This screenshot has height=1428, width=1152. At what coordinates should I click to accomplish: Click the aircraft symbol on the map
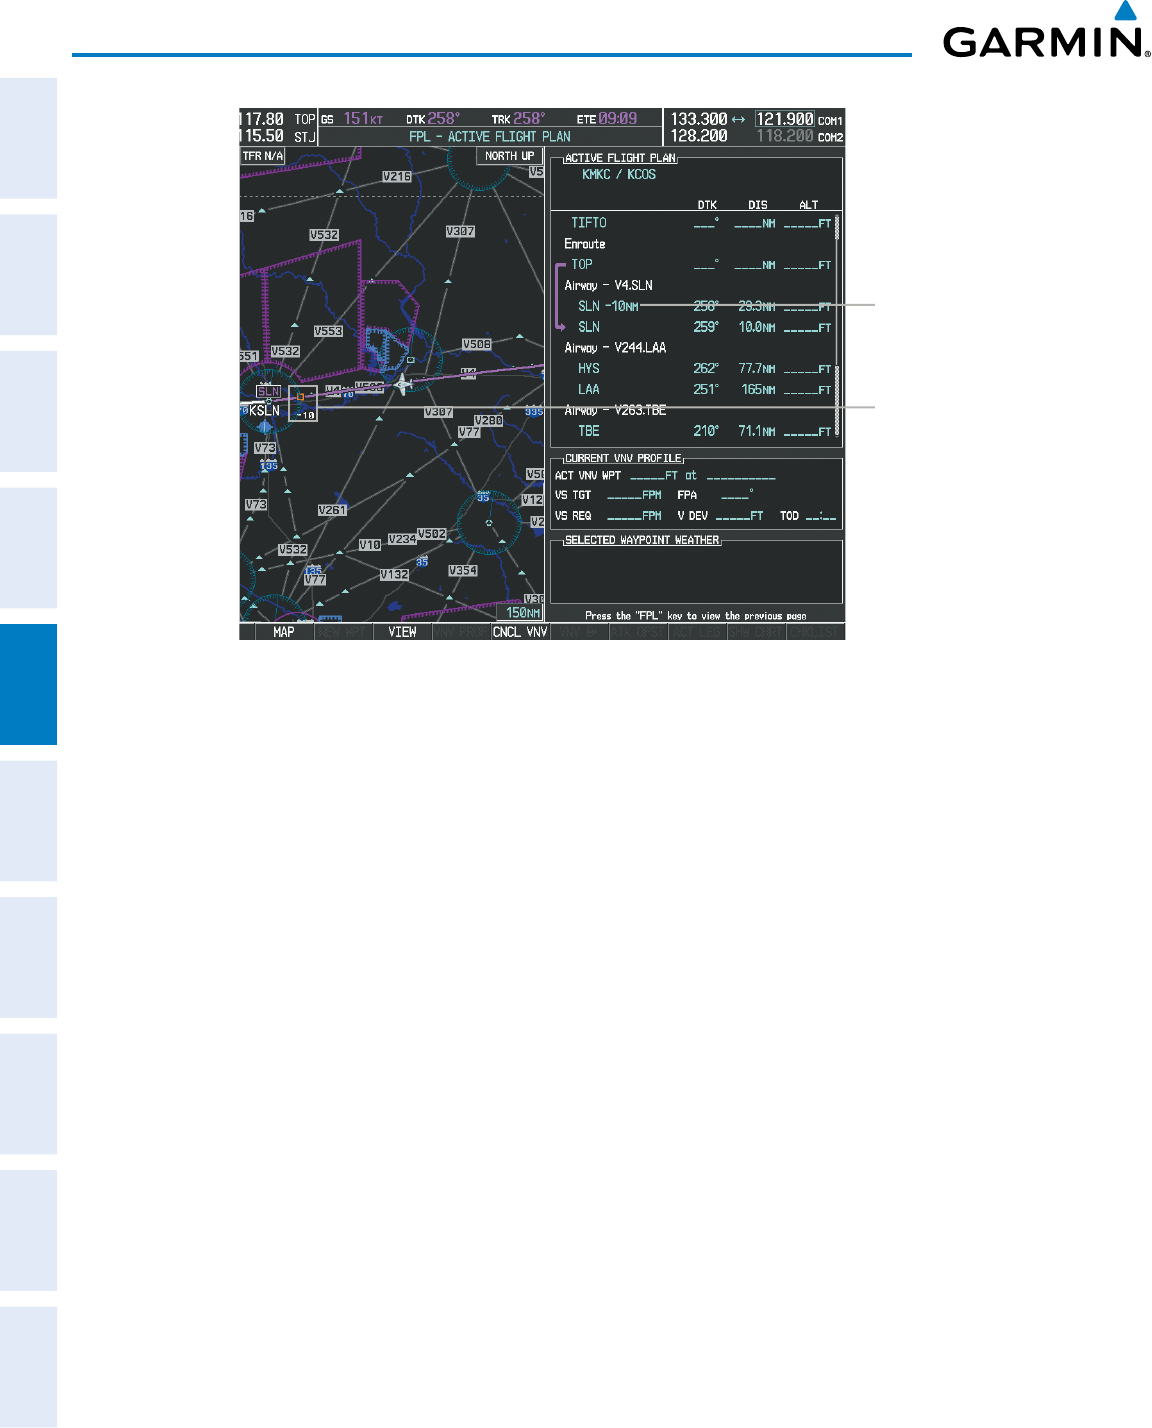(403, 384)
